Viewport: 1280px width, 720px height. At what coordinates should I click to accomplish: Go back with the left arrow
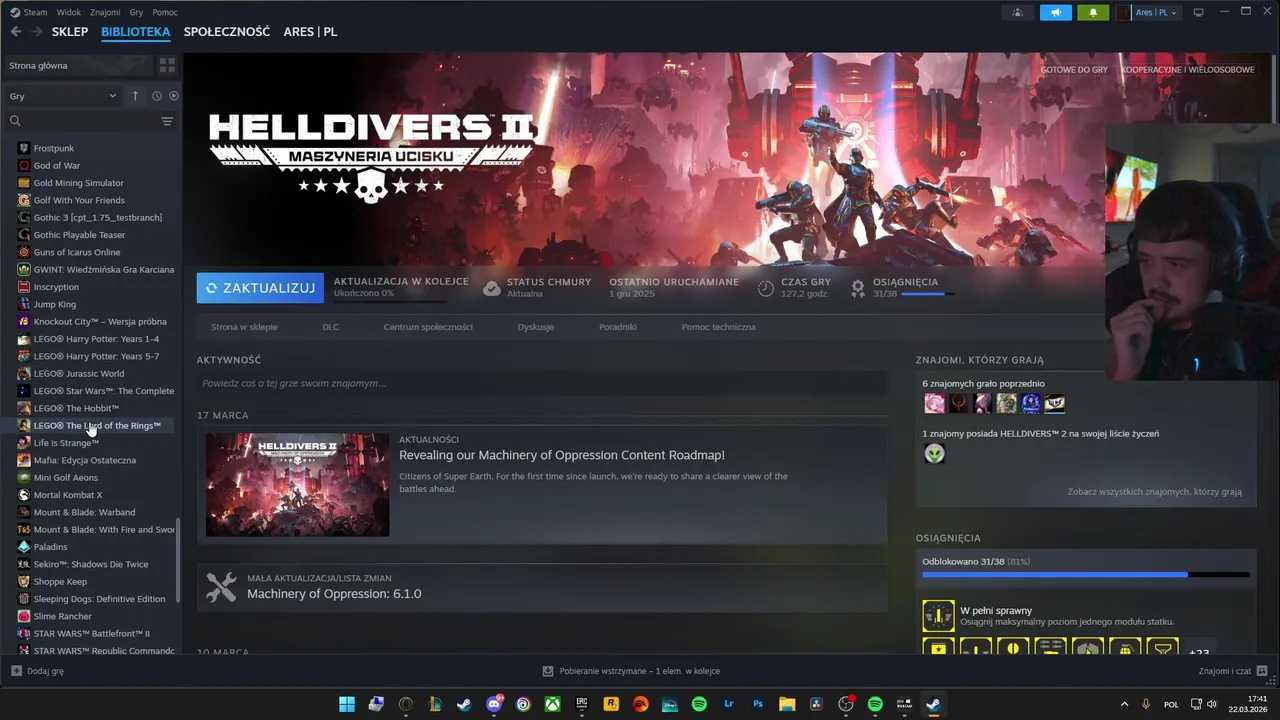(x=16, y=32)
